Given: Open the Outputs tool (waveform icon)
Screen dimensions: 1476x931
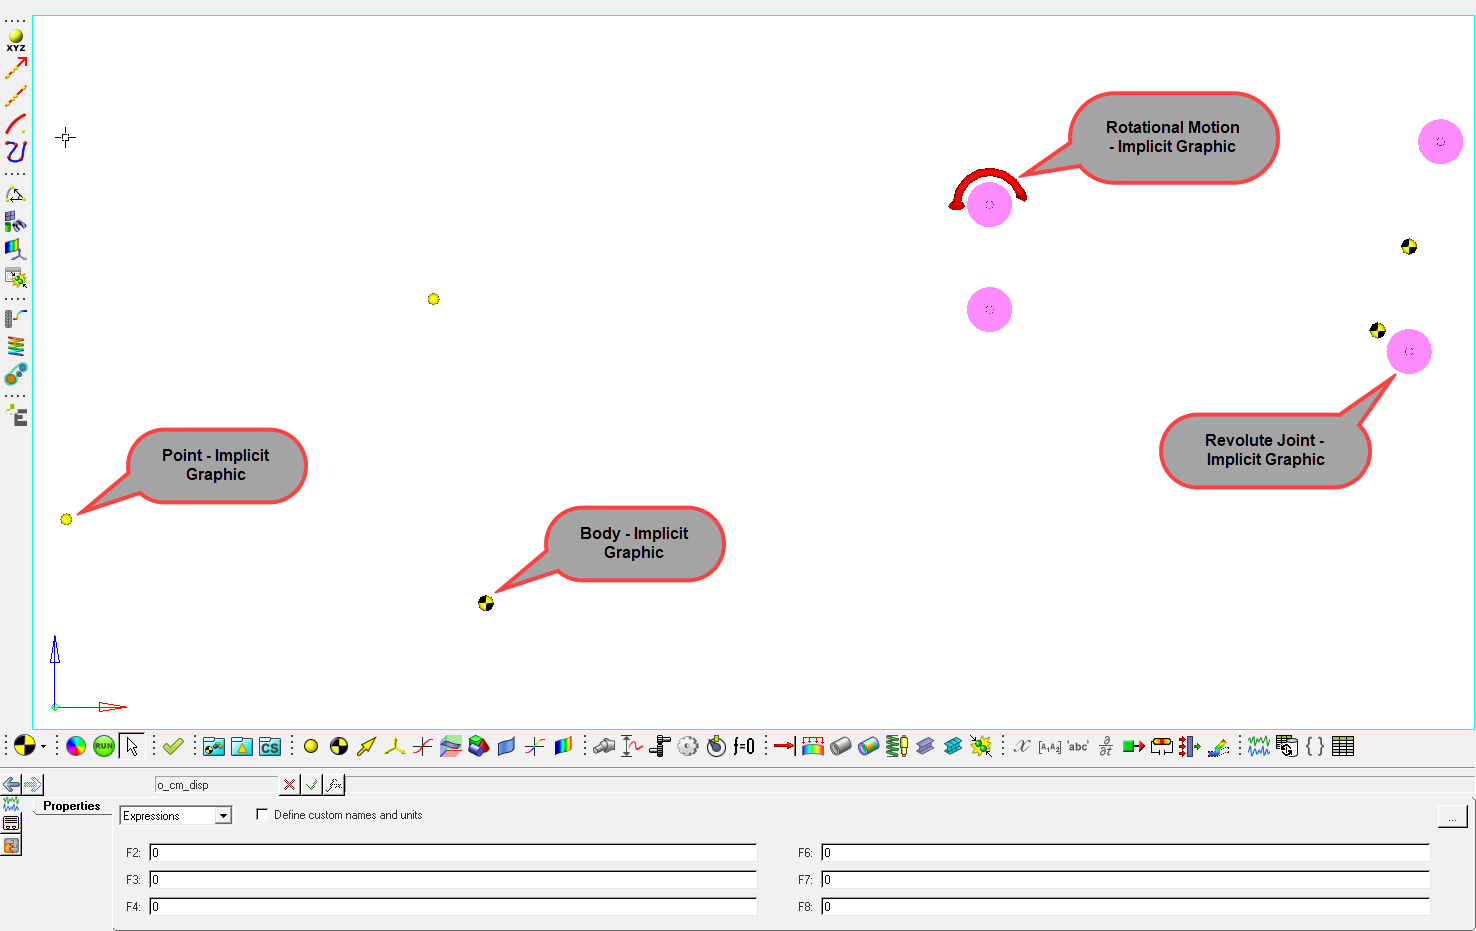Looking at the screenshot, I should pos(1259,746).
